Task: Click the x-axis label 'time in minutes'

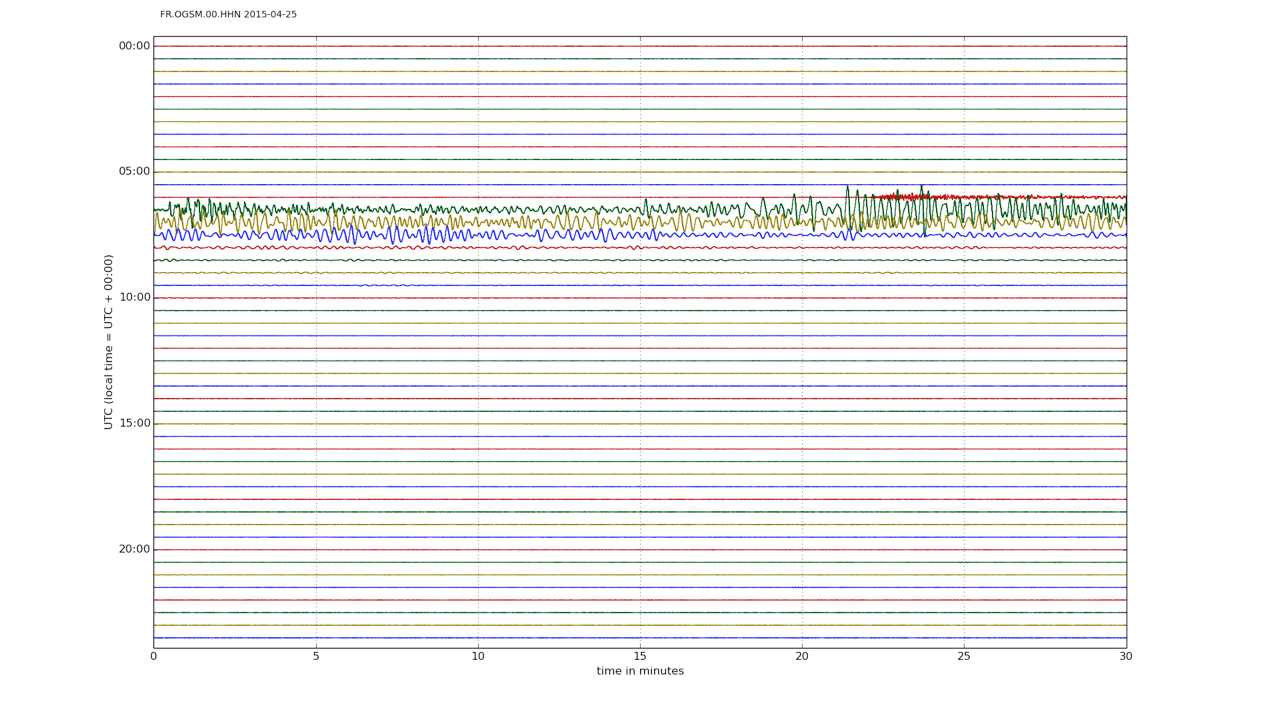Action: (x=640, y=671)
